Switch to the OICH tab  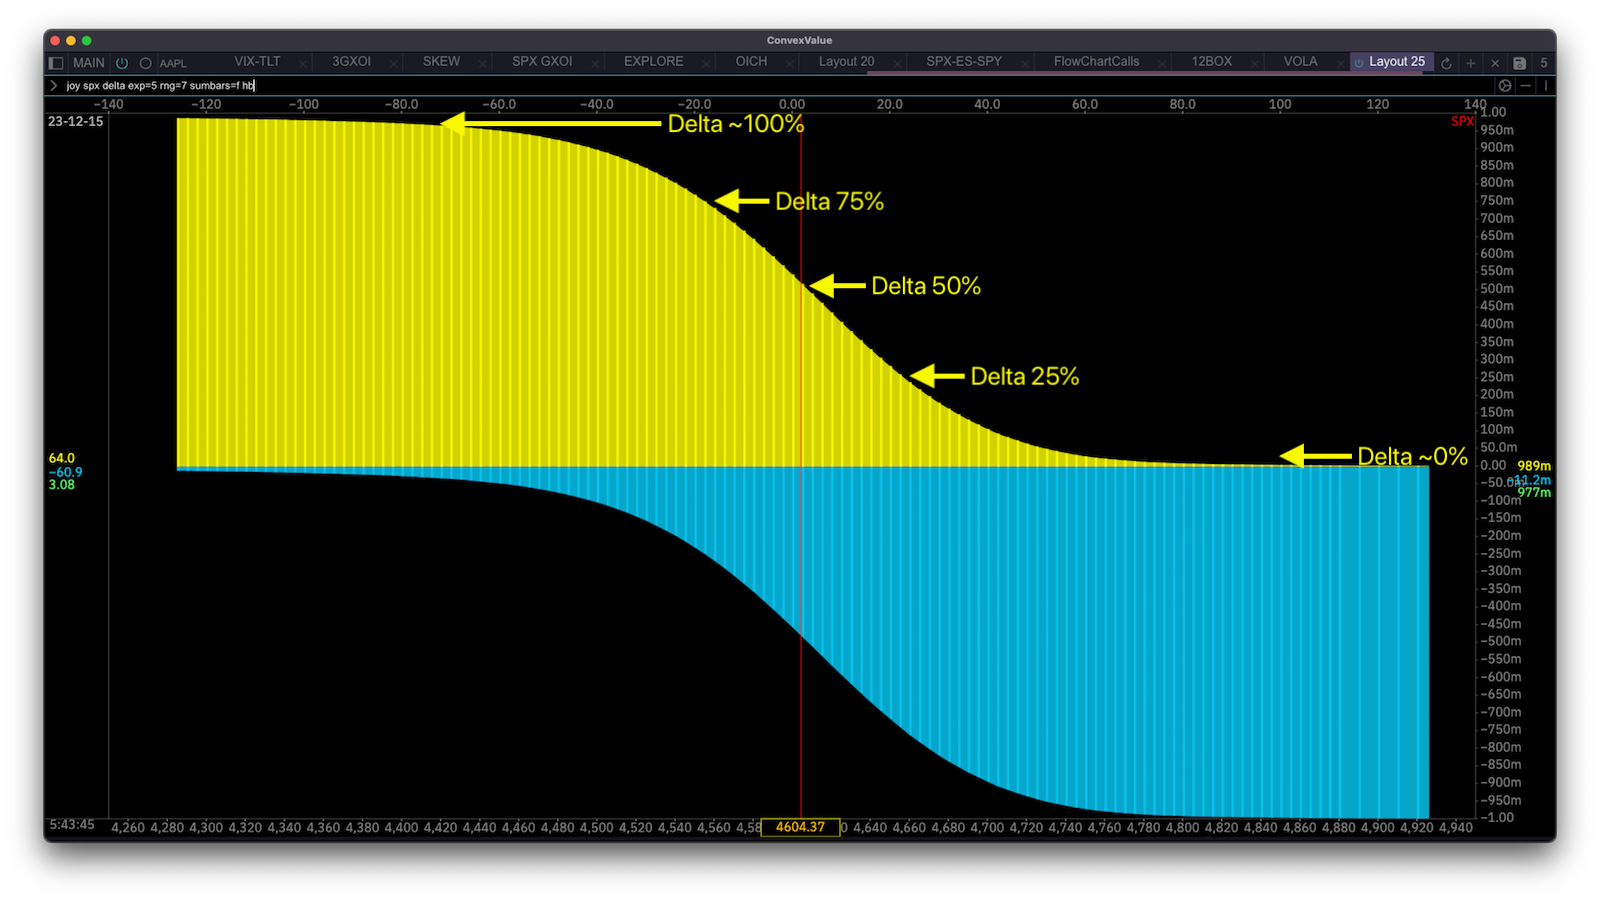[751, 61]
